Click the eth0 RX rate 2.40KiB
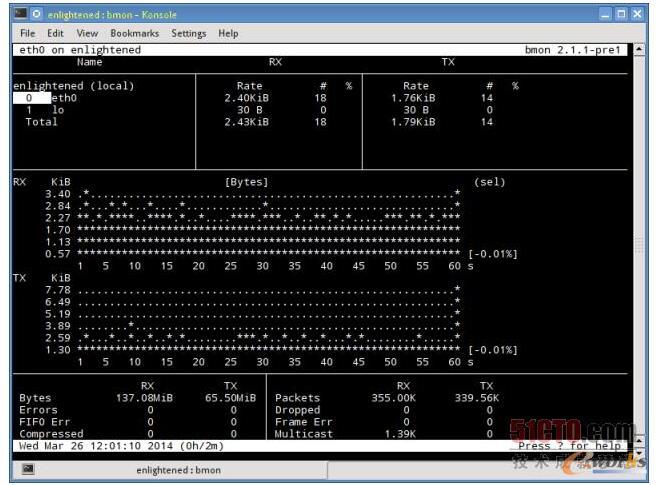657x485 pixels. tap(246, 98)
